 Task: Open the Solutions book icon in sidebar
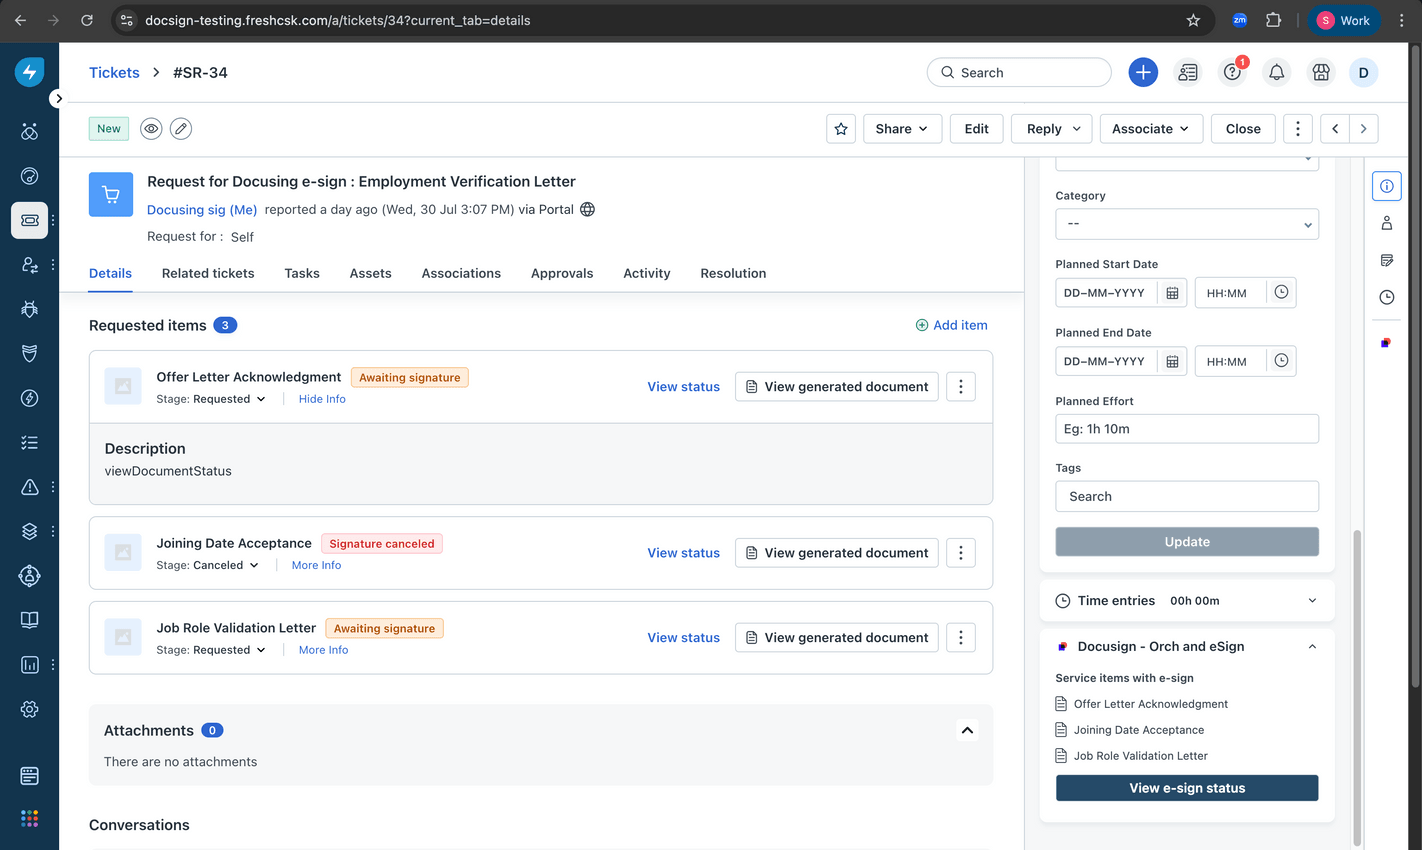30,620
